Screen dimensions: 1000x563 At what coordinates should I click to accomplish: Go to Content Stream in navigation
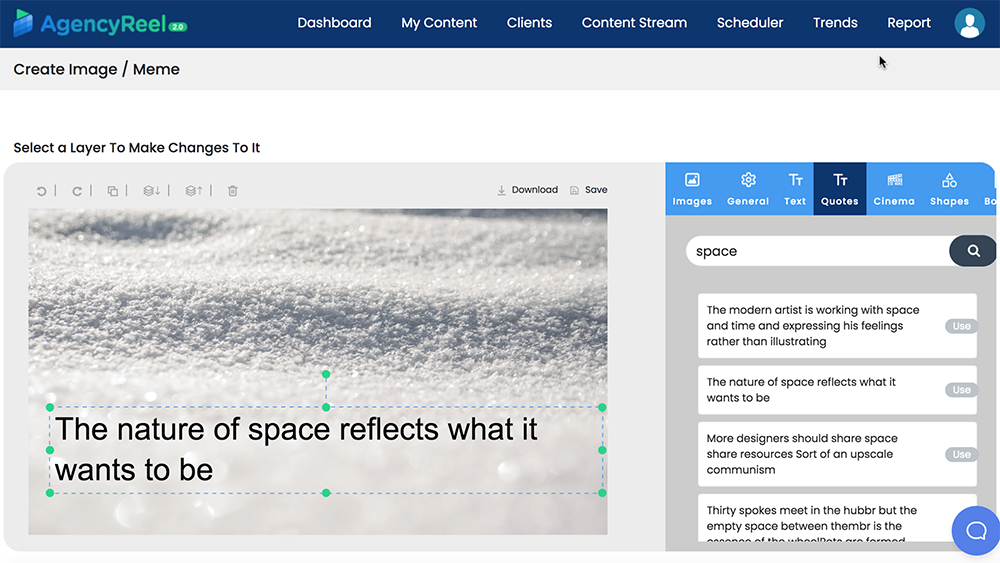click(634, 23)
